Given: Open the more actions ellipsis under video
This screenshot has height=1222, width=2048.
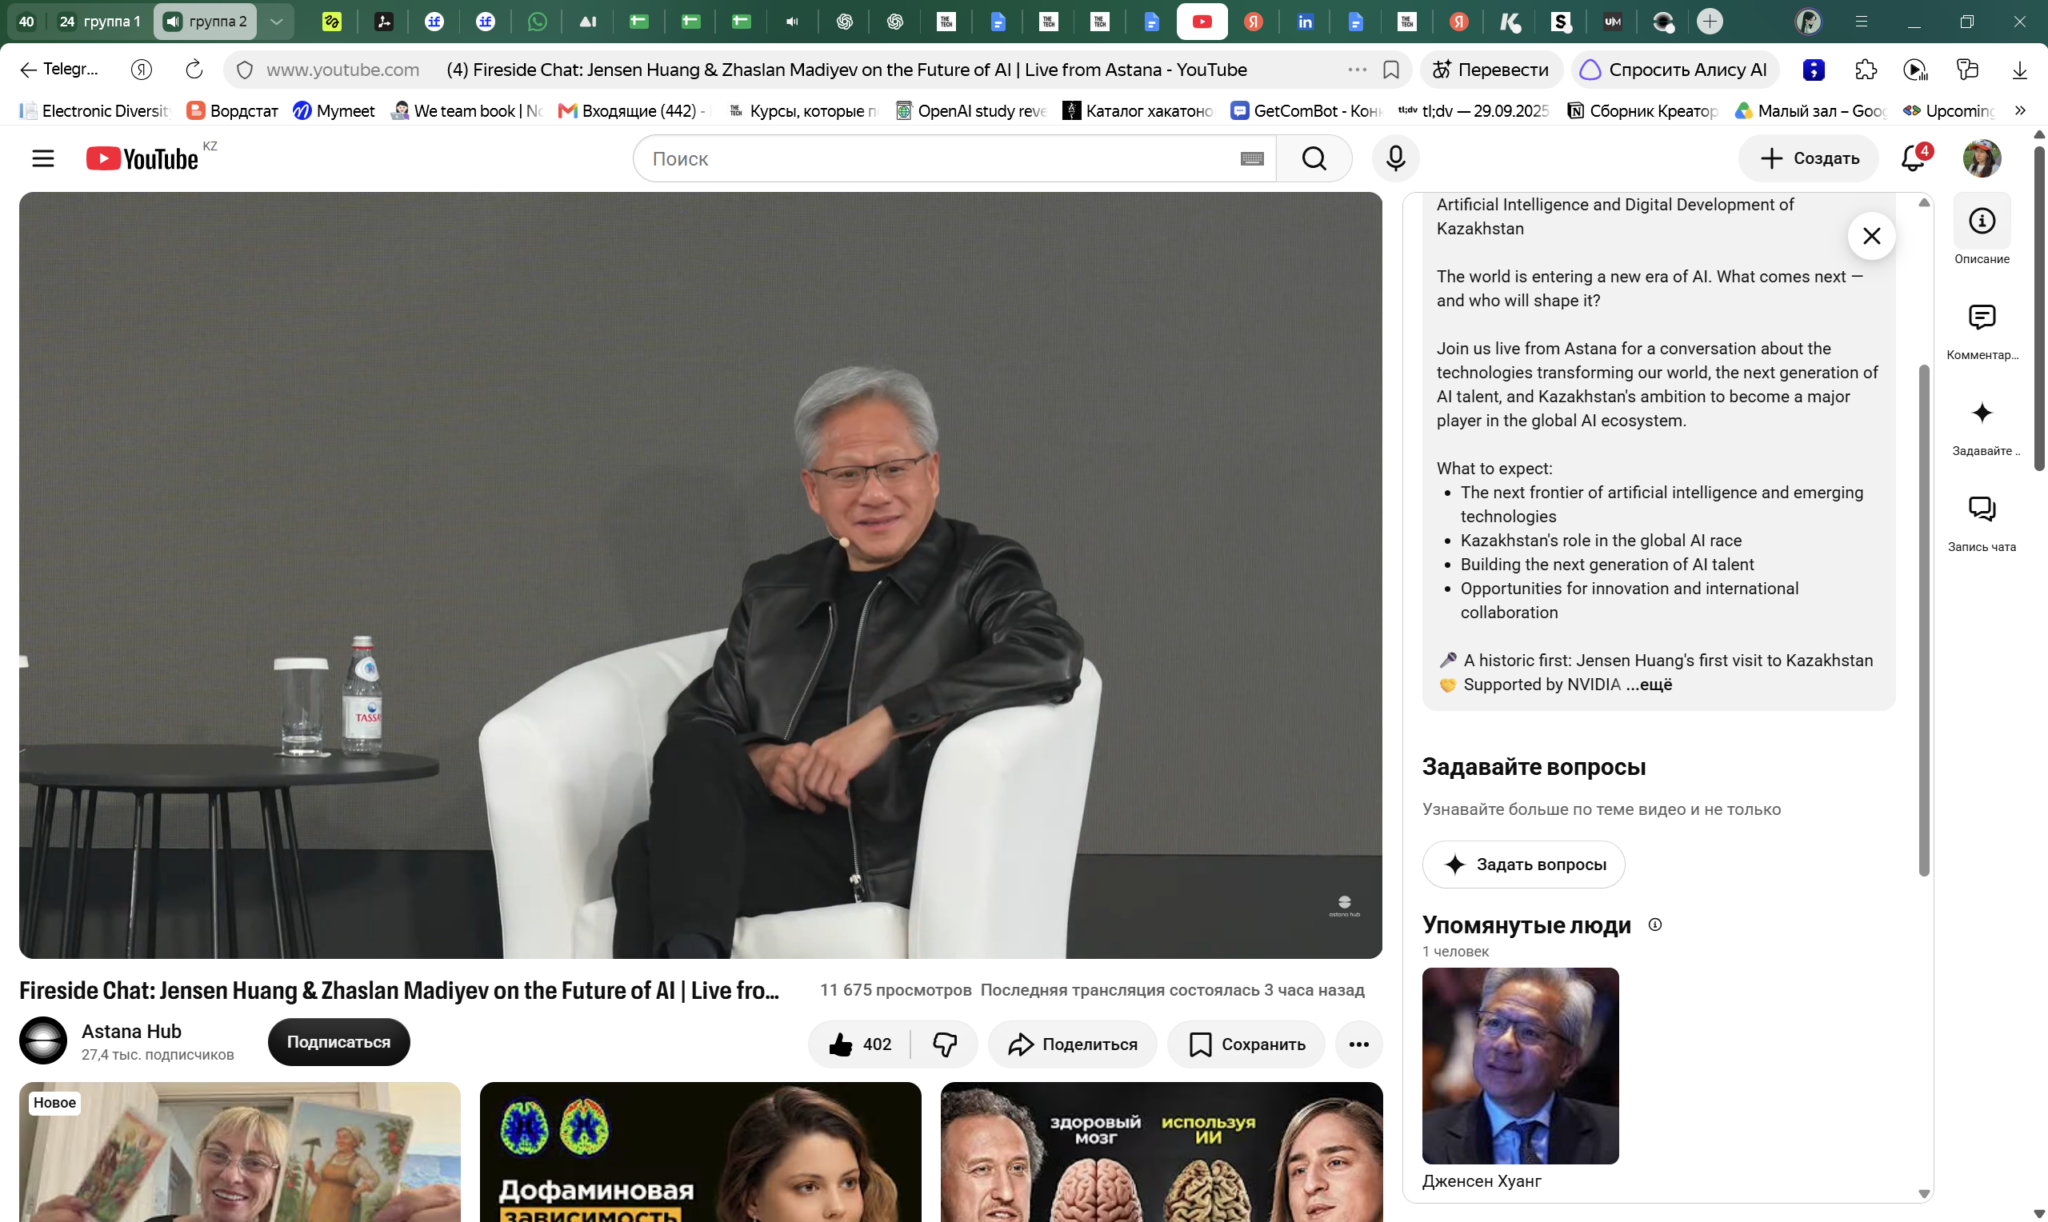Looking at the screenshot, I should pyautogui.click(x=1358, y=1044).
